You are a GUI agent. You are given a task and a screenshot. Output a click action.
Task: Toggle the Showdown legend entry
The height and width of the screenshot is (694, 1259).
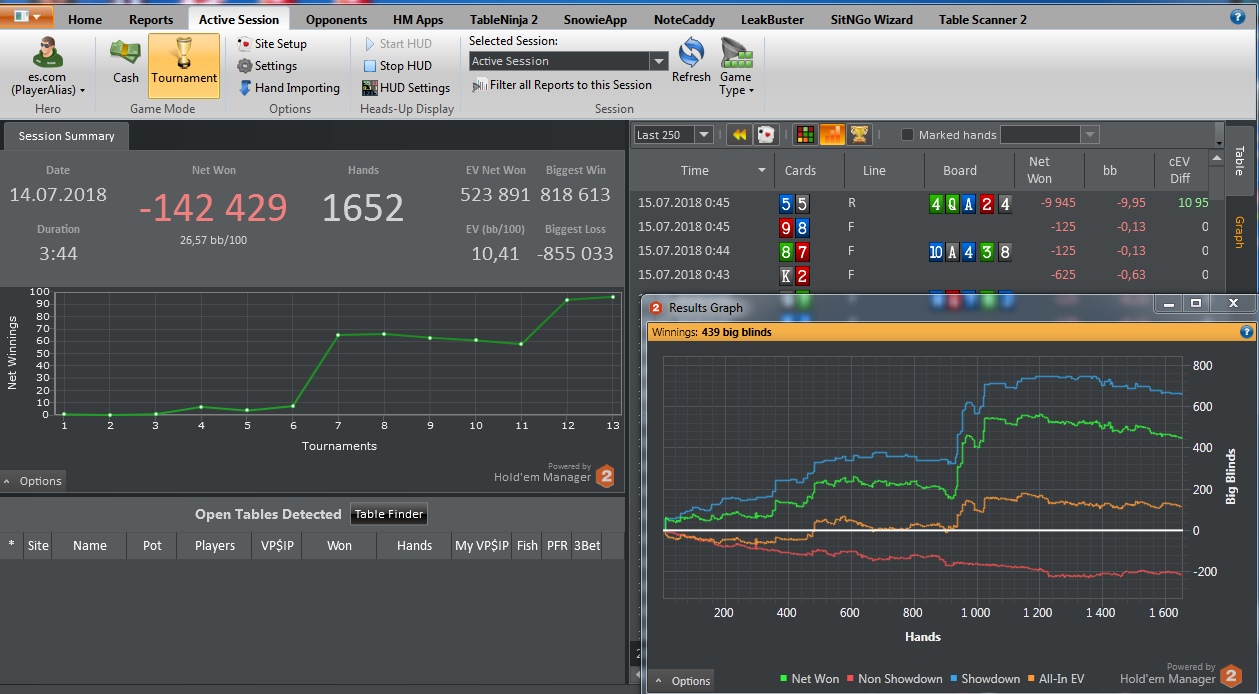tap(984, 679)
